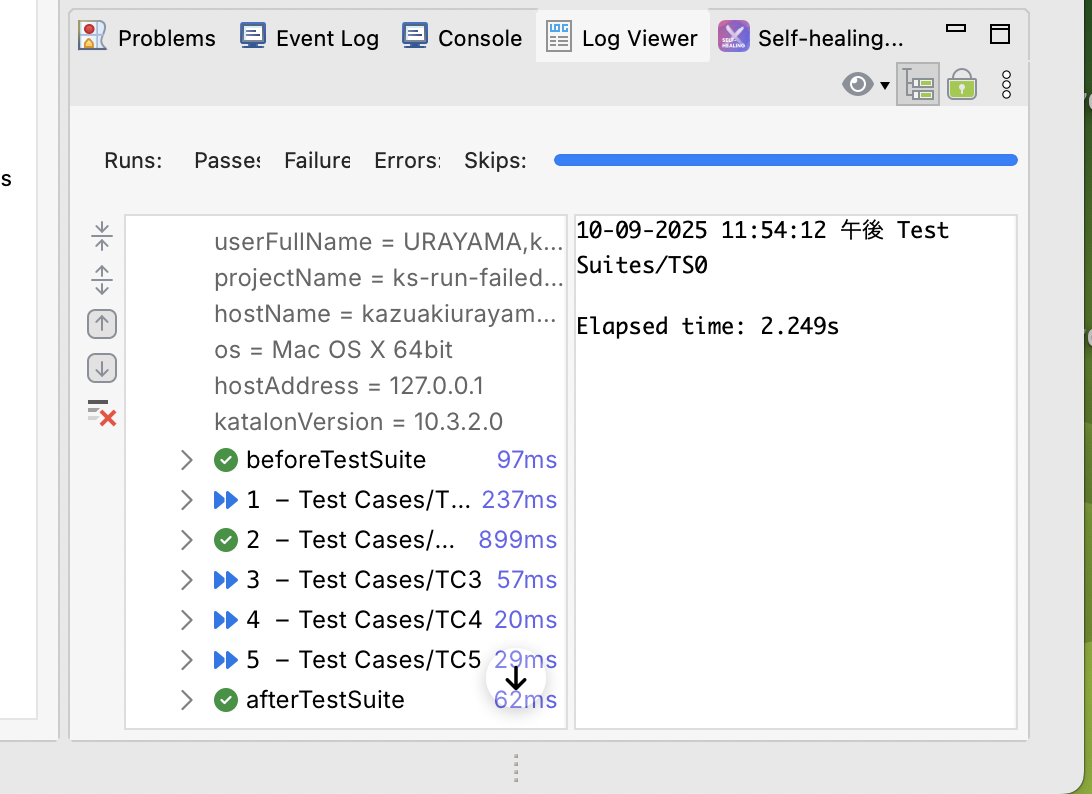
Task: Jump to the next failure with down arrow
Action: (102, 368)
